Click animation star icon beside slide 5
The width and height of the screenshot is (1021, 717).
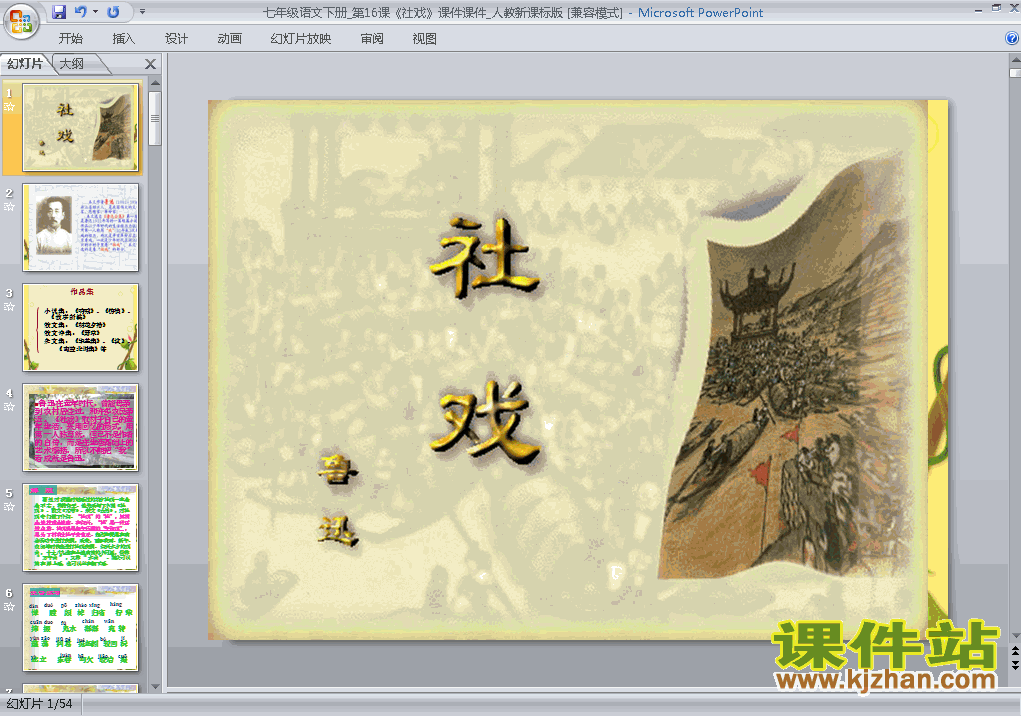[9, 507]
